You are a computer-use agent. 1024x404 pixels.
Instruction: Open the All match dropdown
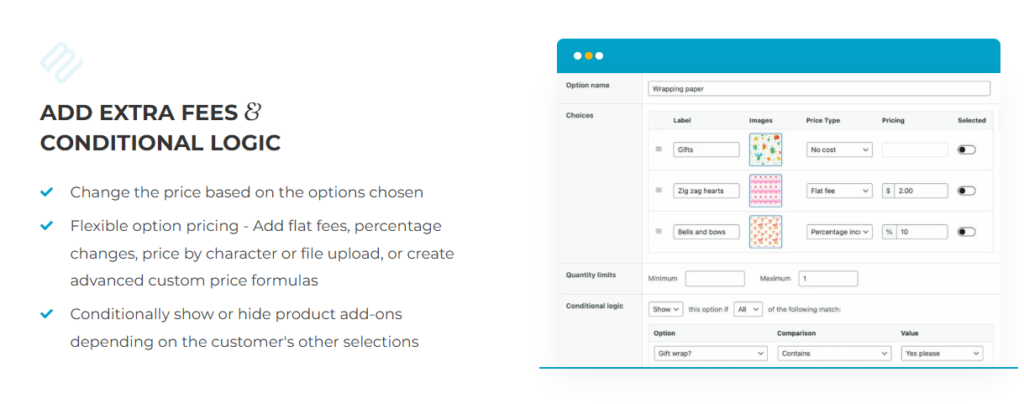pos(748,309)
